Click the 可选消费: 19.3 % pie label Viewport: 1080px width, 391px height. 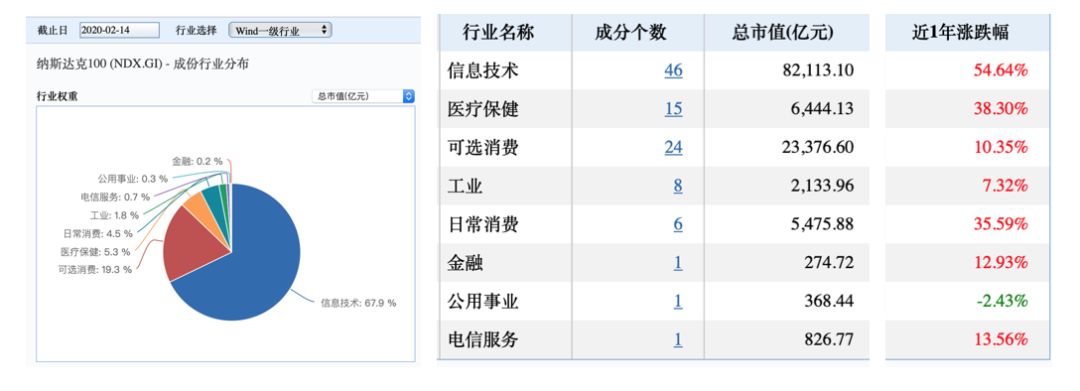click(x=95, y=269)
